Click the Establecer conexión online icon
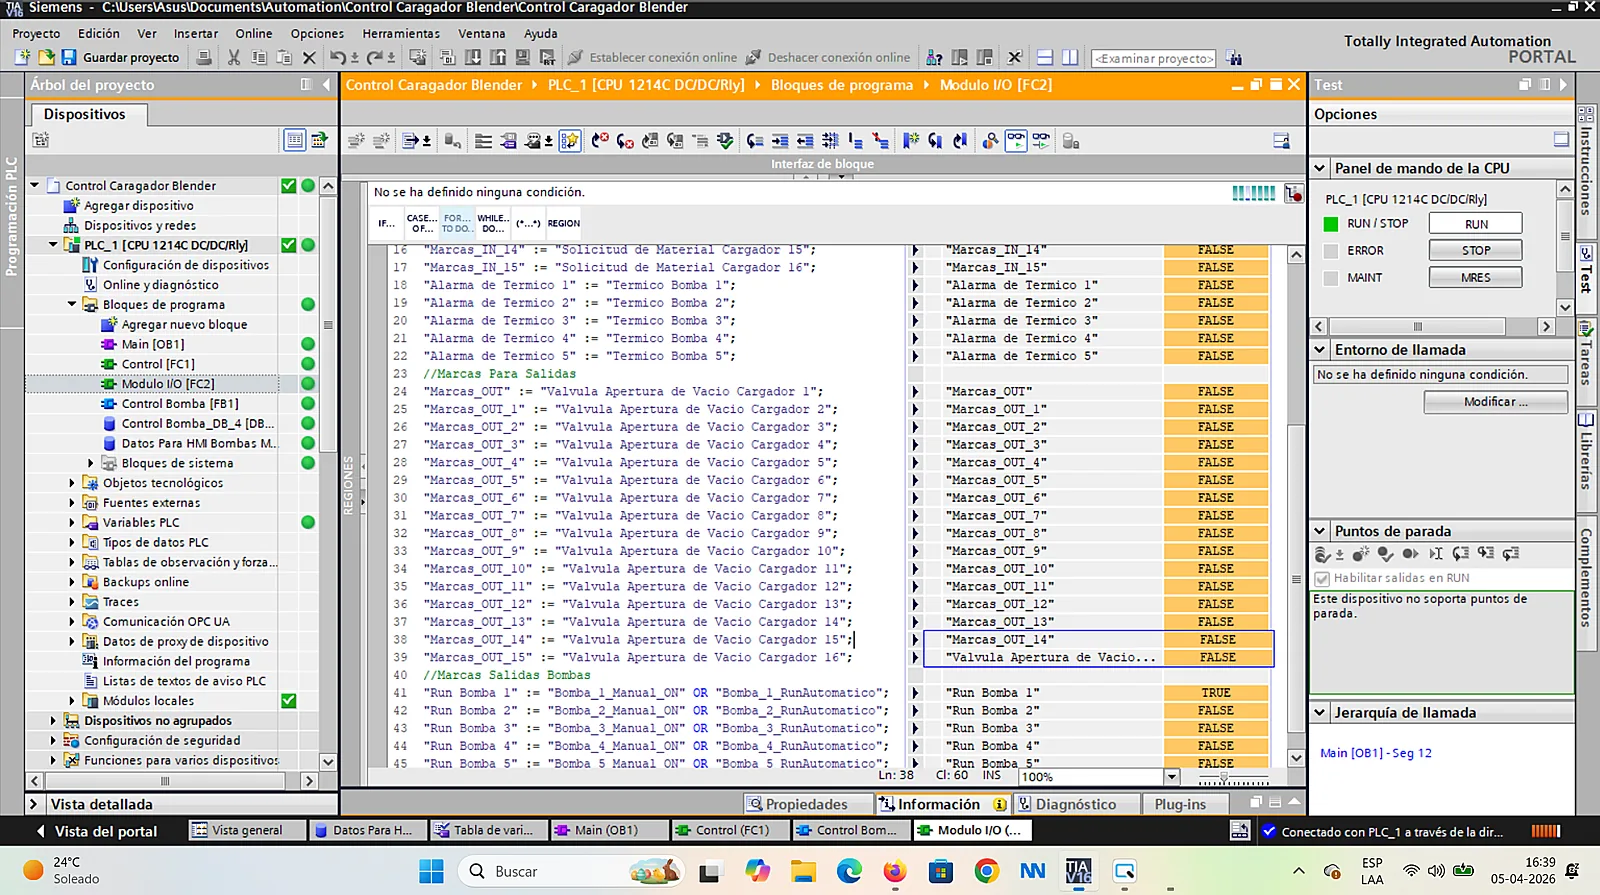1600x895 pixels. pyautogui.click(x=575, y=58)
